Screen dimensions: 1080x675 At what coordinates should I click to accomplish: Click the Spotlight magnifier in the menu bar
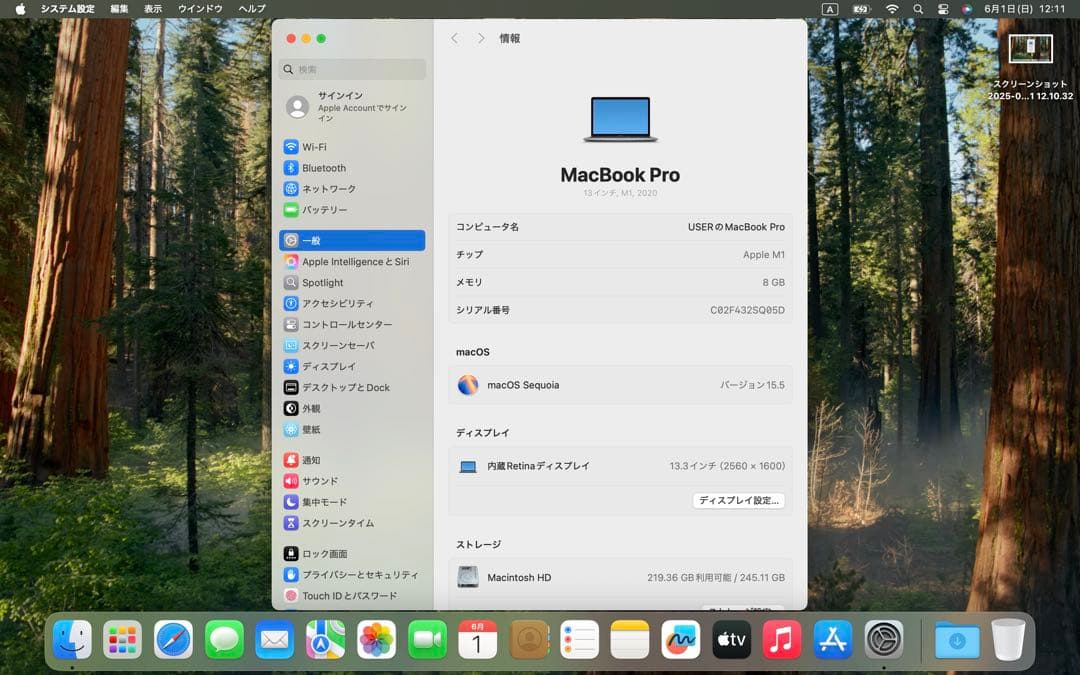click(916, 10)
